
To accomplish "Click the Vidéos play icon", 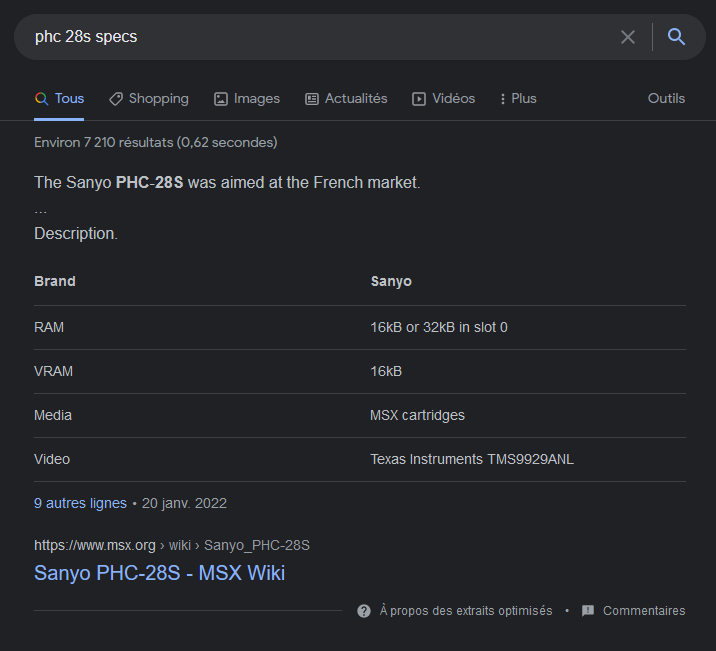I will coord(419,99).
